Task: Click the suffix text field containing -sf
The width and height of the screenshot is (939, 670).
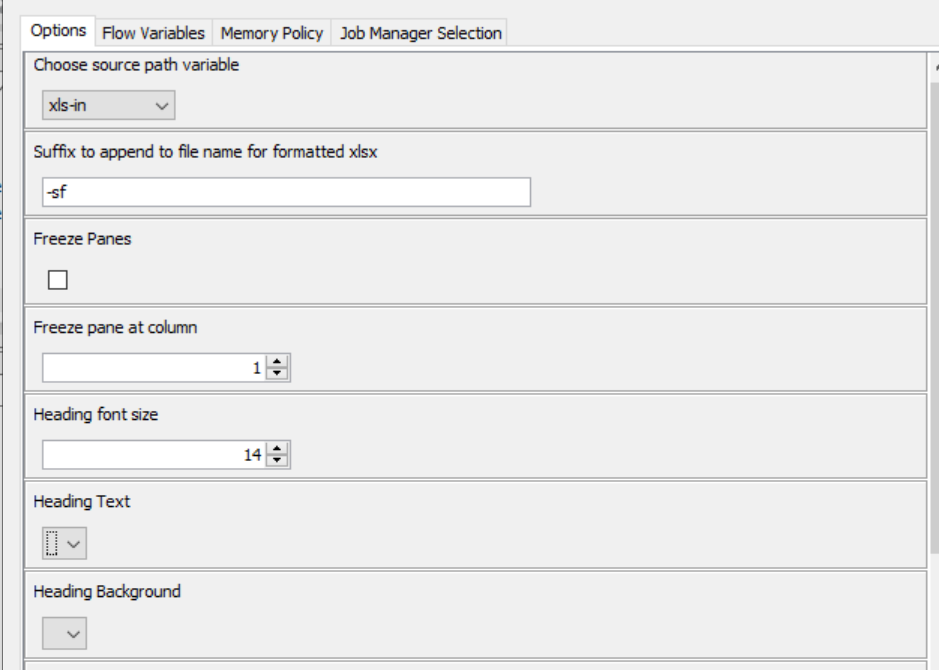Action: pyautogui.click(x=286, y=192)
